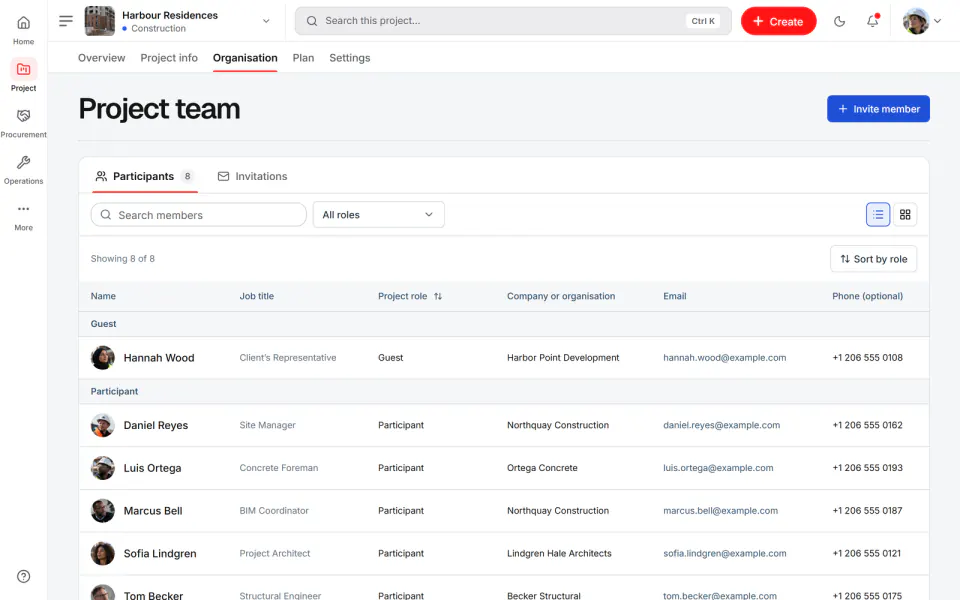
Task: Toggle the hamburger sidebar menu
Action: (66, 21)
